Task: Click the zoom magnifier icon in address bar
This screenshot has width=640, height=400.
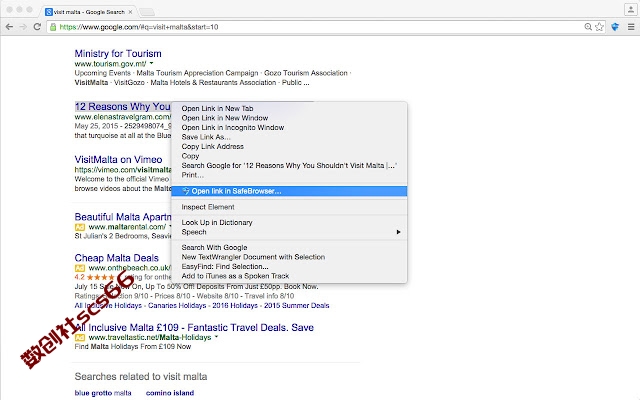Action: pyautogui.click(x=588, y=27)
